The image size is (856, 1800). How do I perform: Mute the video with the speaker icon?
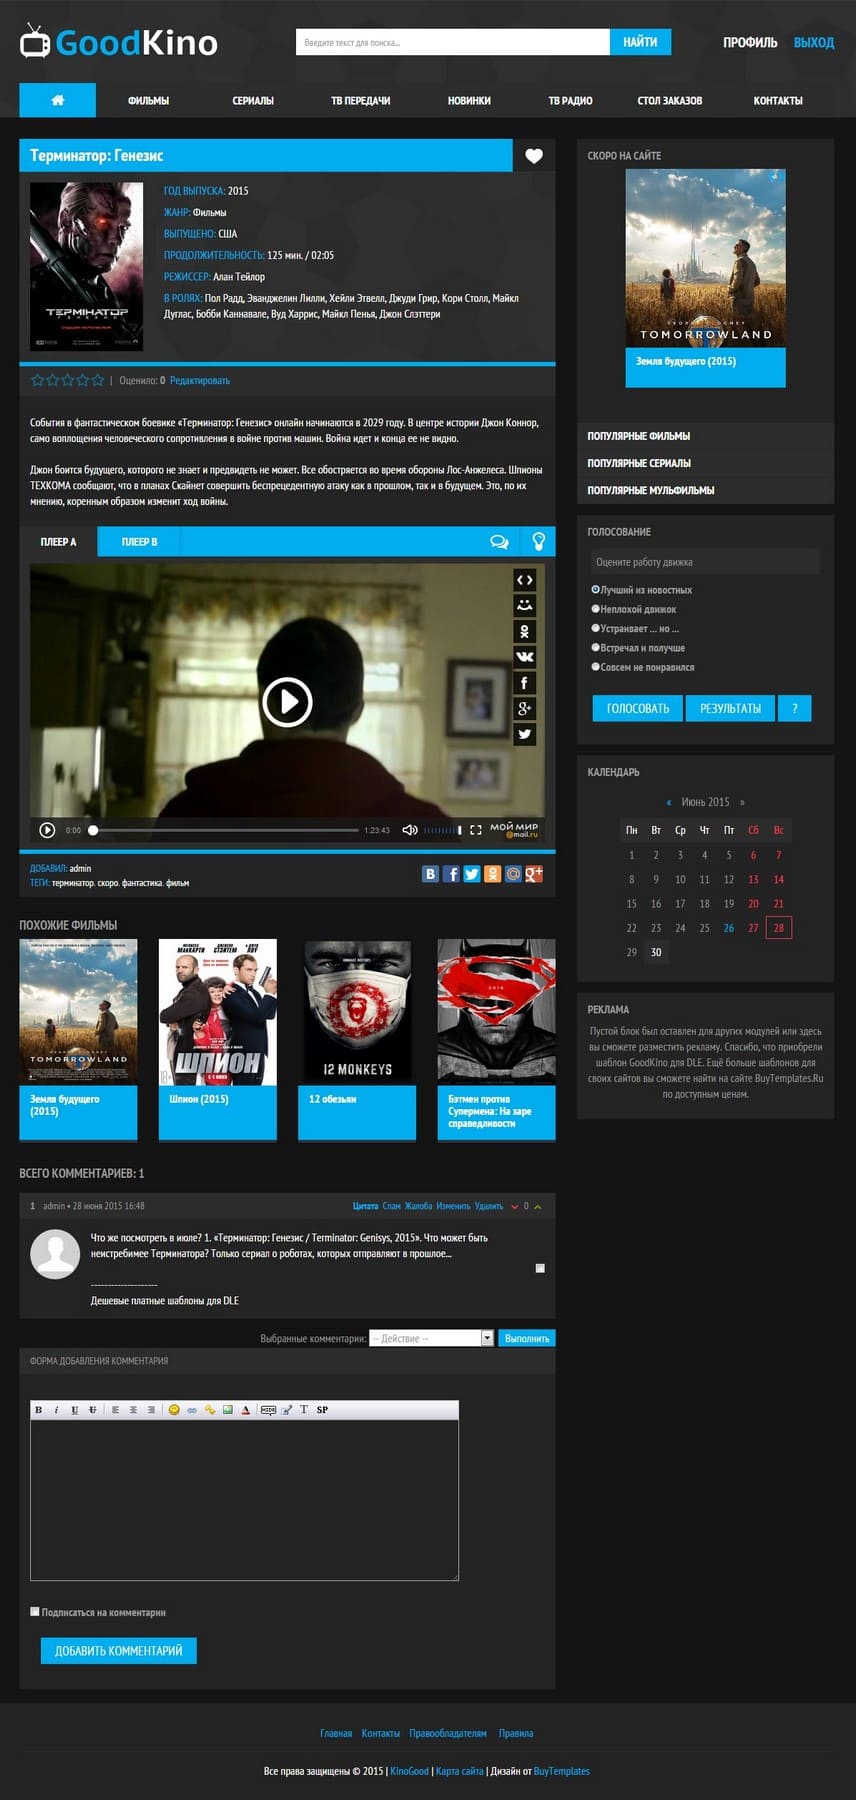point(409,830)
